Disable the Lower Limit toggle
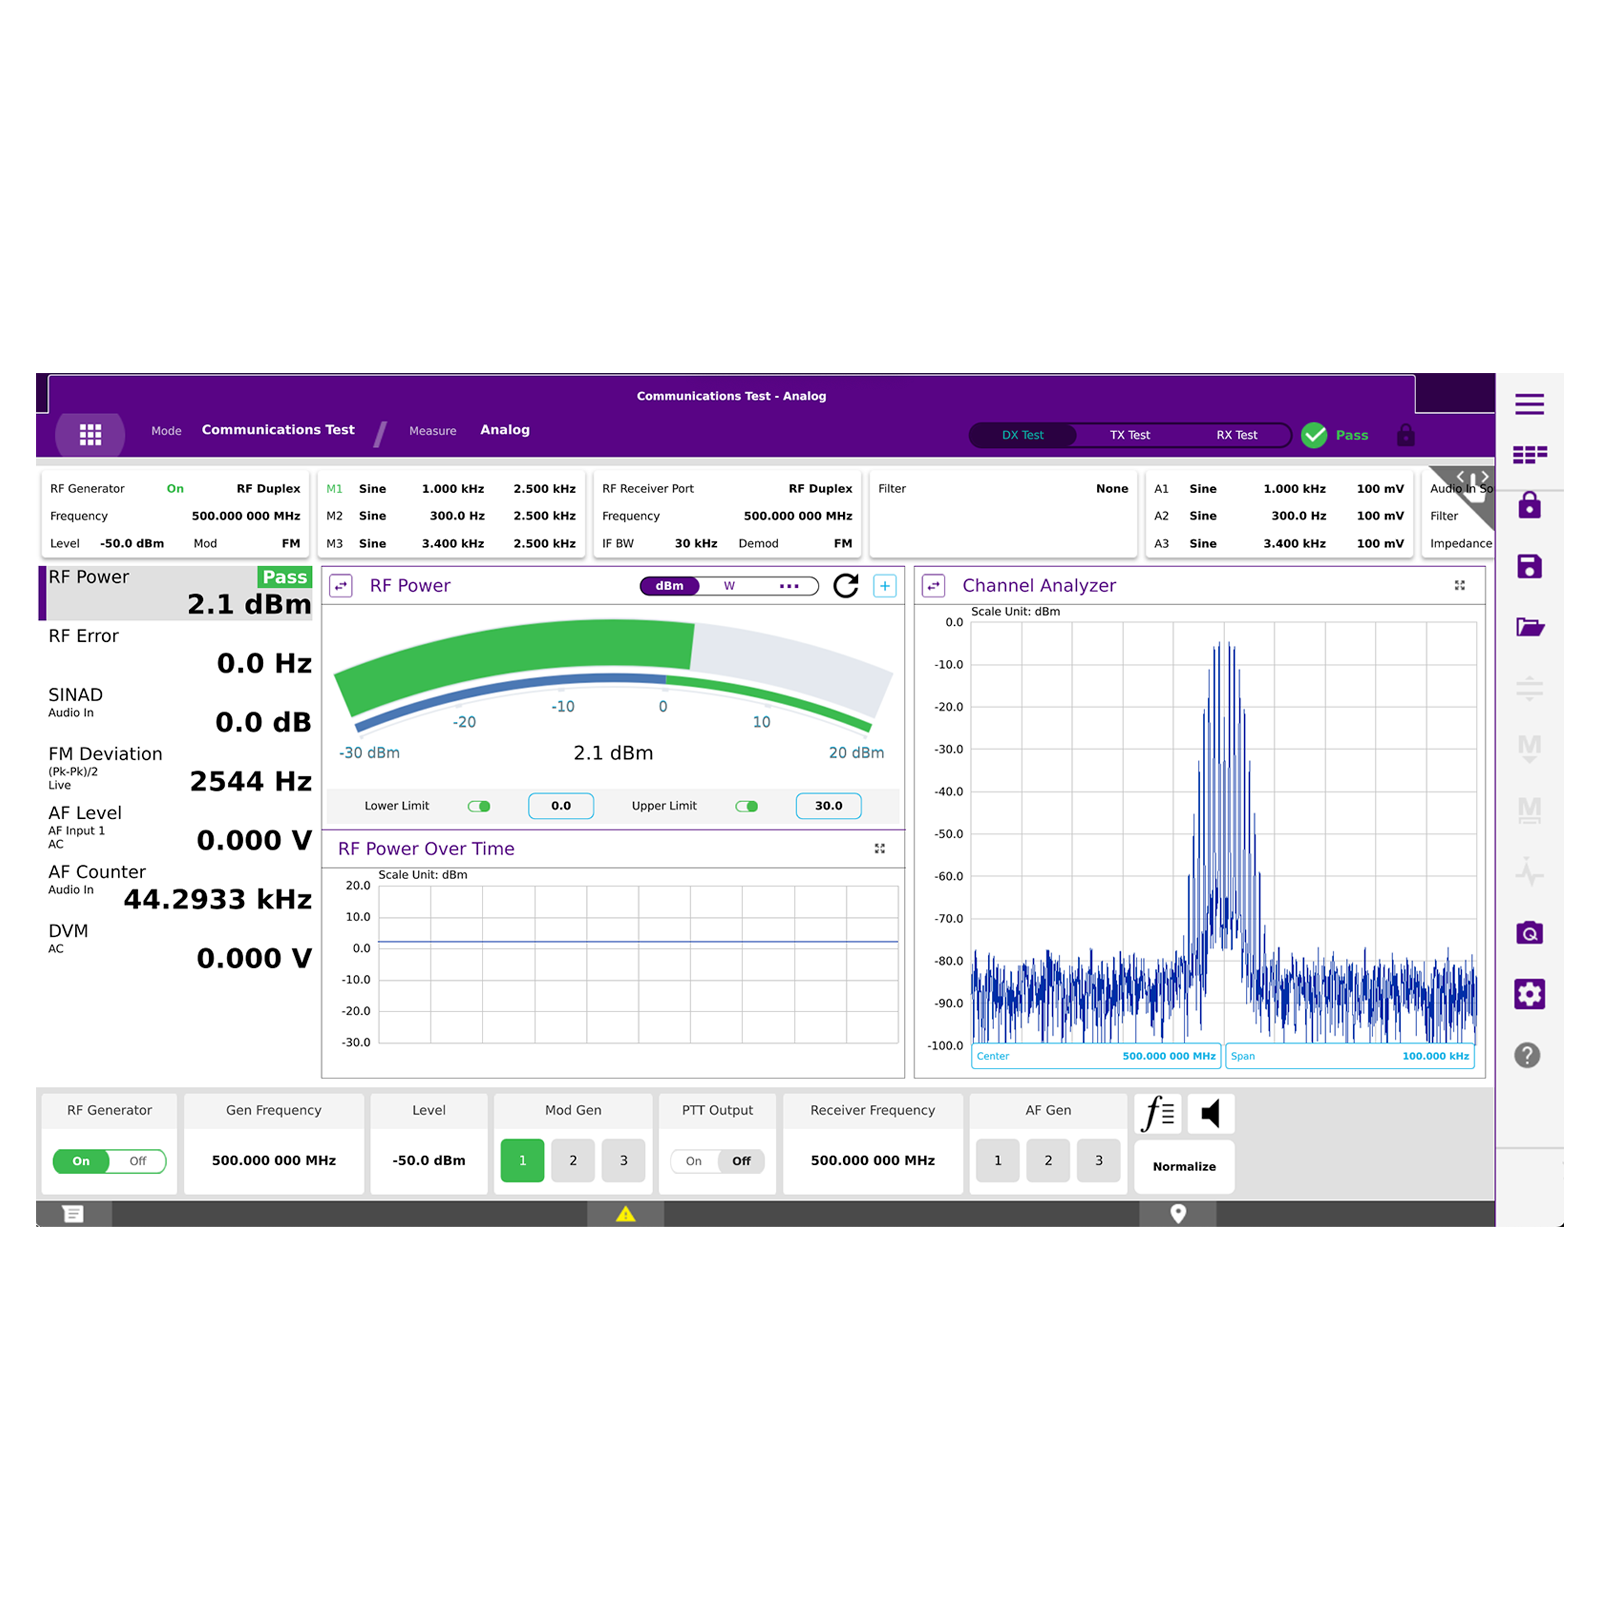The width and height of the screenshot is (1600, 1600). tap(478, 805)
